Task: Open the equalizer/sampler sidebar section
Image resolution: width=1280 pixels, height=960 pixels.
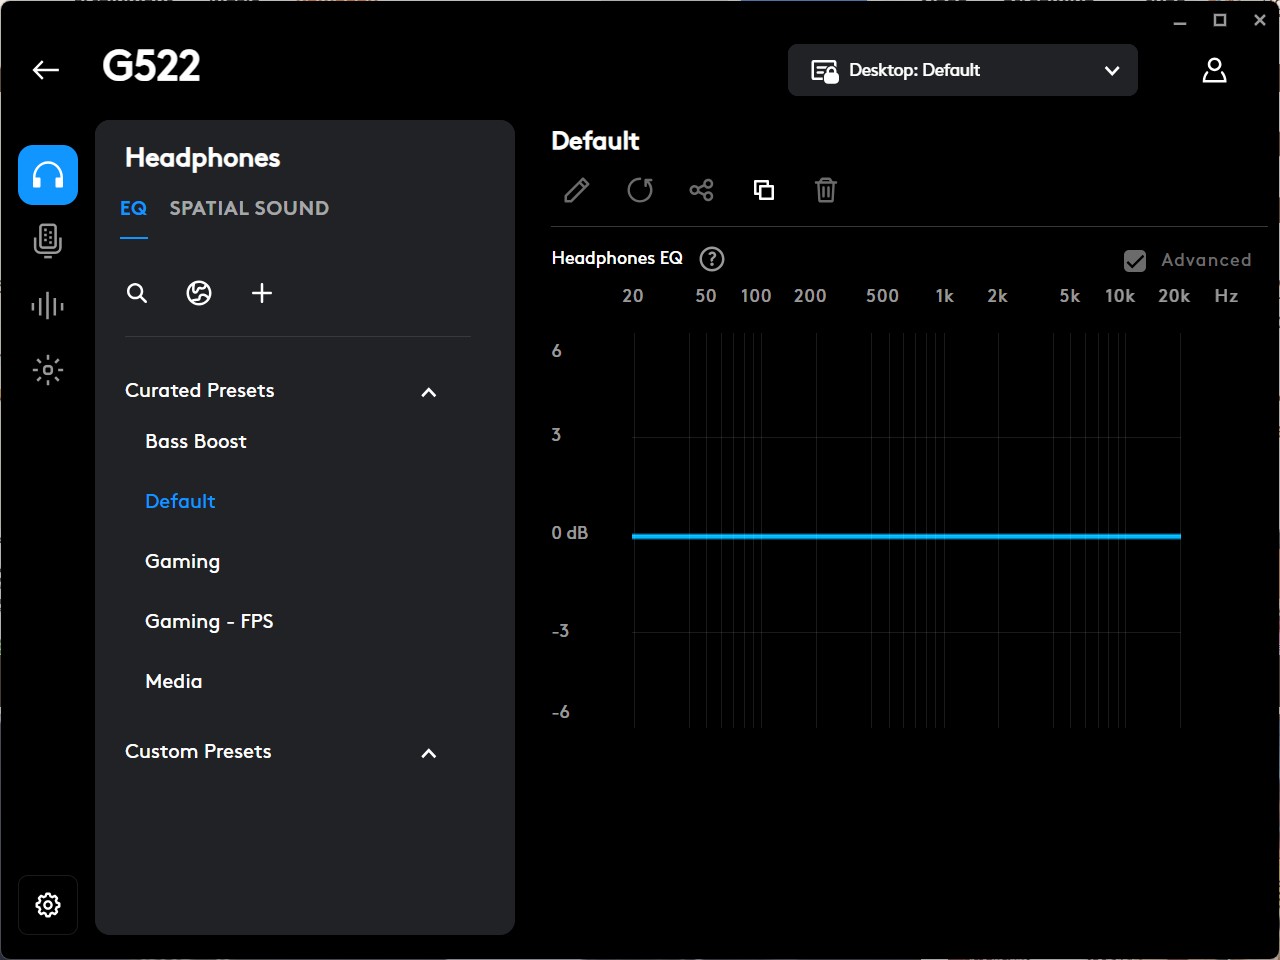Action: click(47, 306)
